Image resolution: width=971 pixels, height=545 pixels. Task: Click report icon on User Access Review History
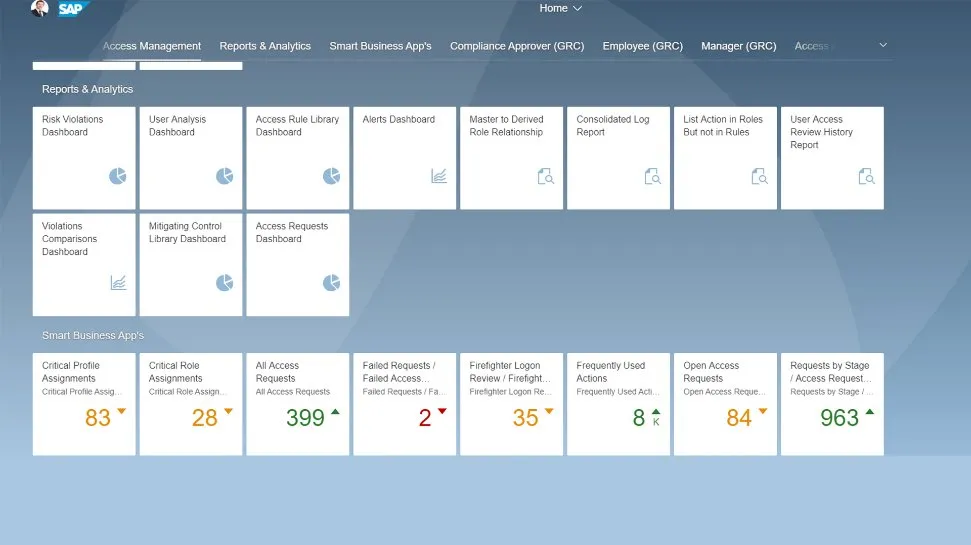[867, 177]
